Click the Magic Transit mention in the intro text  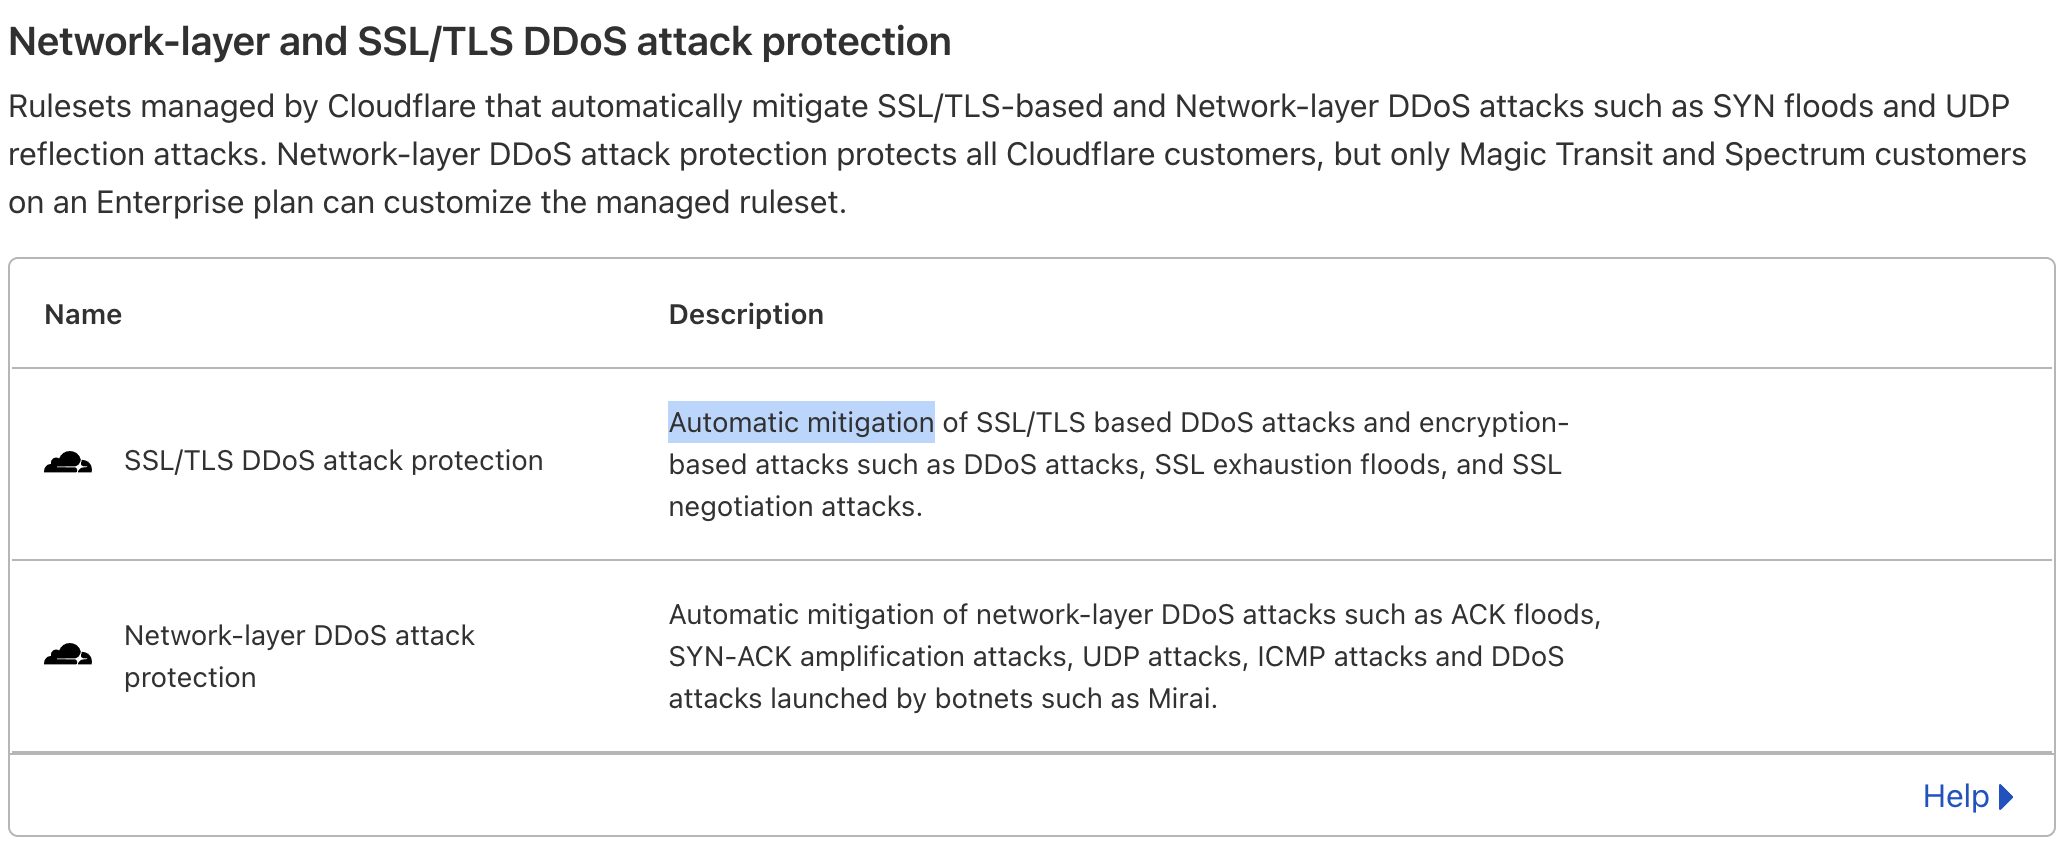click(x=1556, y=154)
